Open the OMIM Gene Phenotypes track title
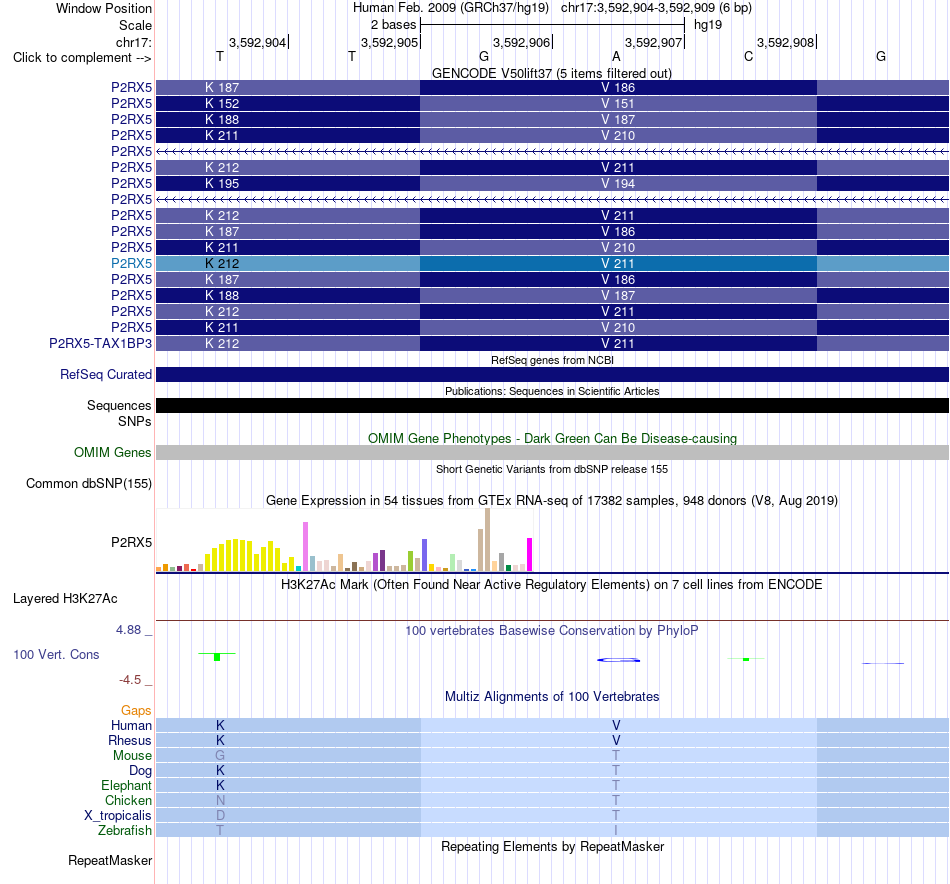 click(x=552, y=438)
